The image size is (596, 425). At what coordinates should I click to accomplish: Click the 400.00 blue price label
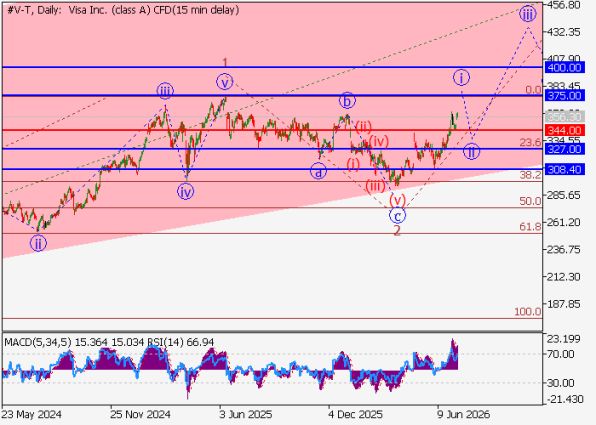(564, 68)
